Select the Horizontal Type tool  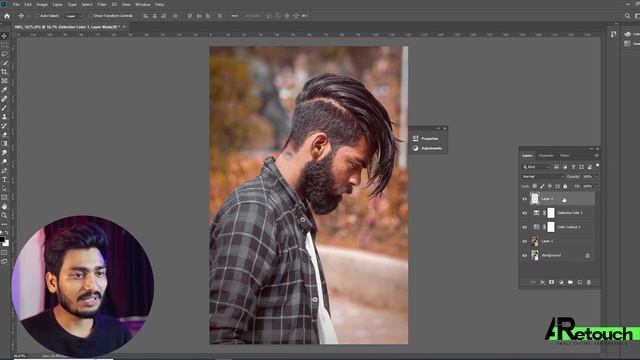pos(4,180)
